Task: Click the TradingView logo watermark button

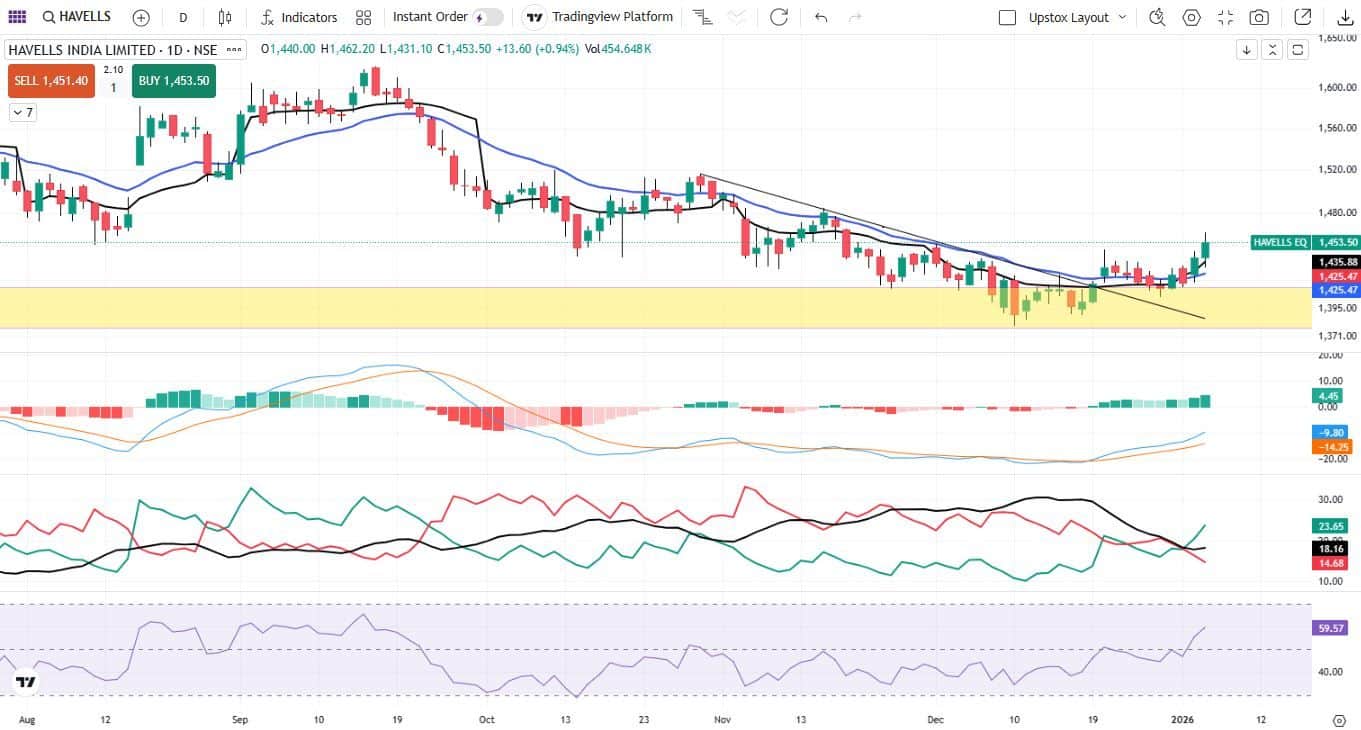Action: tap(26, 682)
